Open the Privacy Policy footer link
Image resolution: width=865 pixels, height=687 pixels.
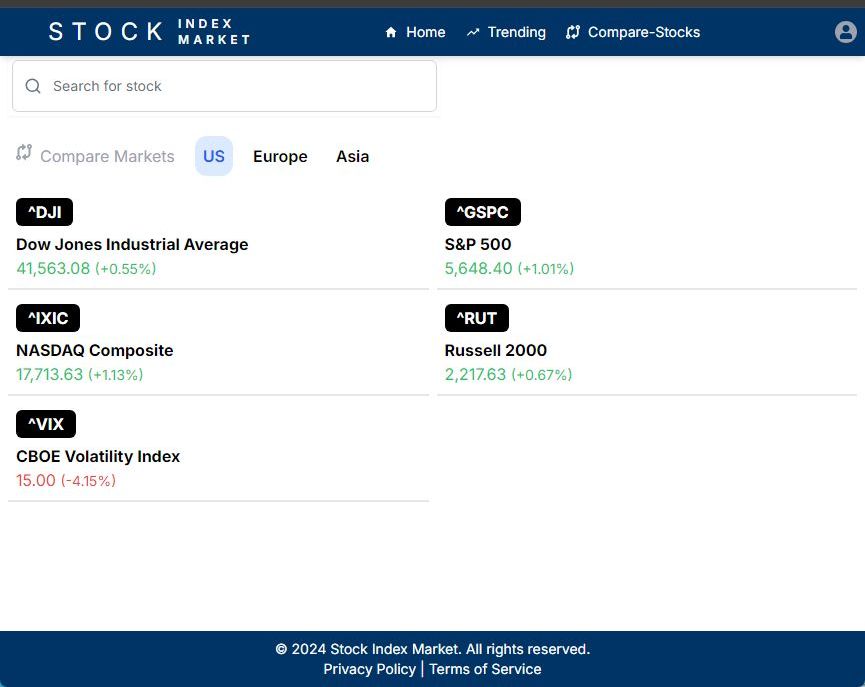click(x=370, y=669)
